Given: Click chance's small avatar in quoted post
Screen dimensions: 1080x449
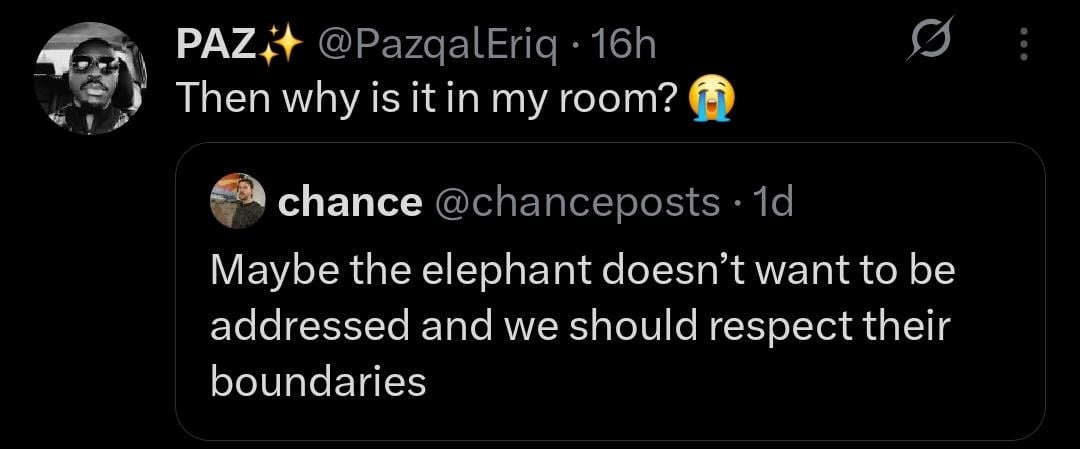Looking at the screenshot, I should (x=238, y=202).
